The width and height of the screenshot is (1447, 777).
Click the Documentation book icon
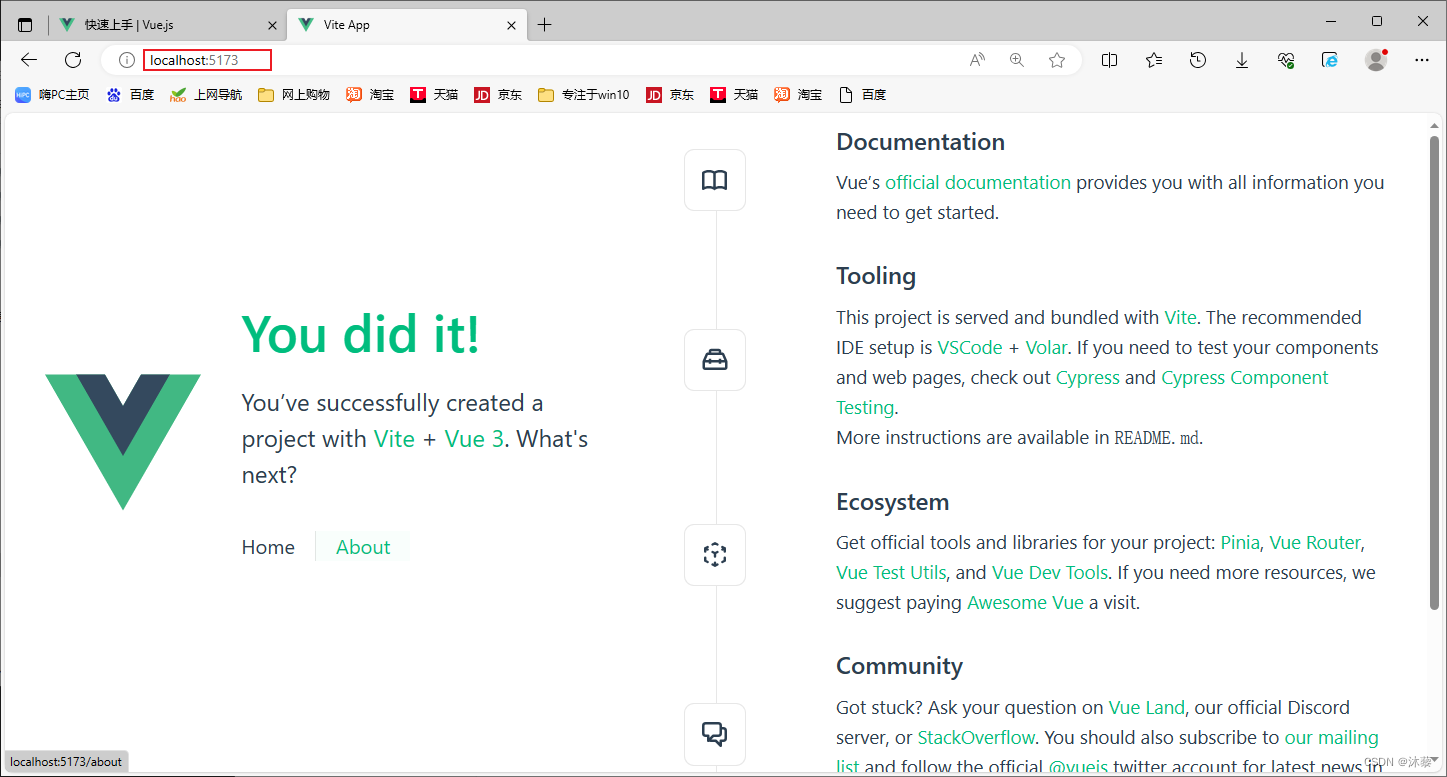715,180
